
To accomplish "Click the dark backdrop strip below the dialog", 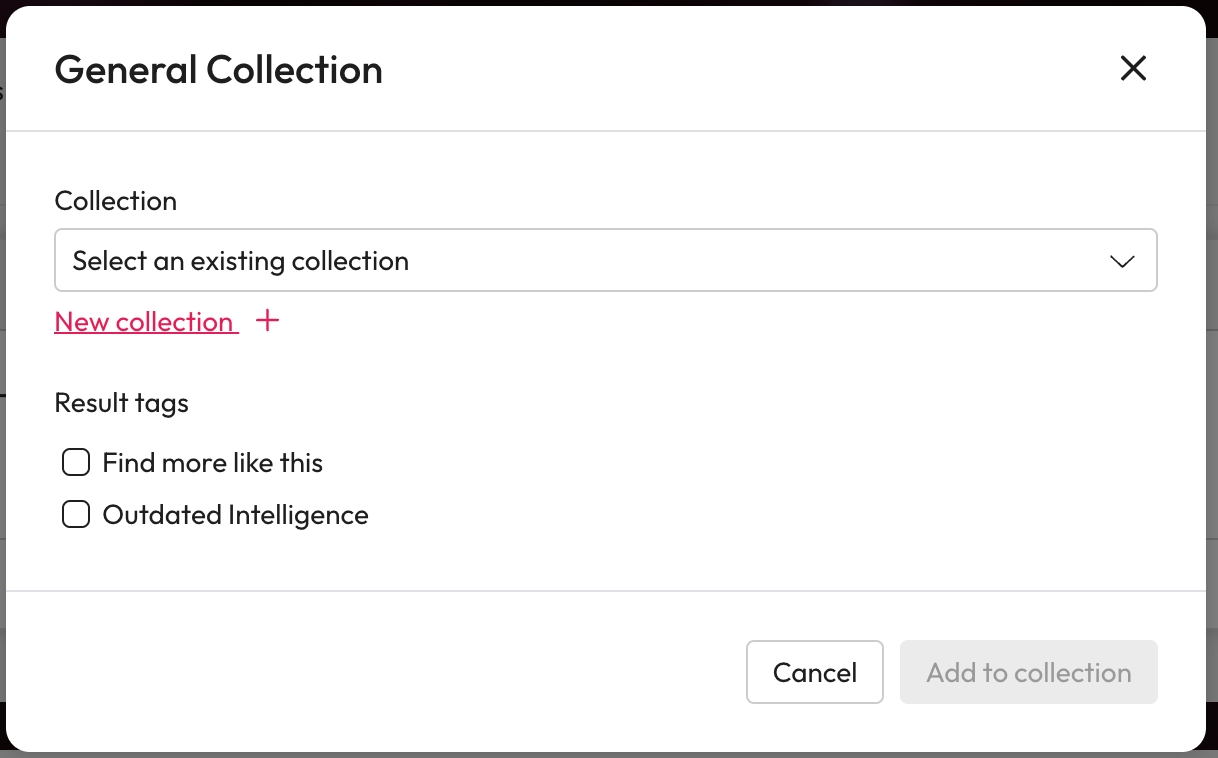I will [600, 755].
